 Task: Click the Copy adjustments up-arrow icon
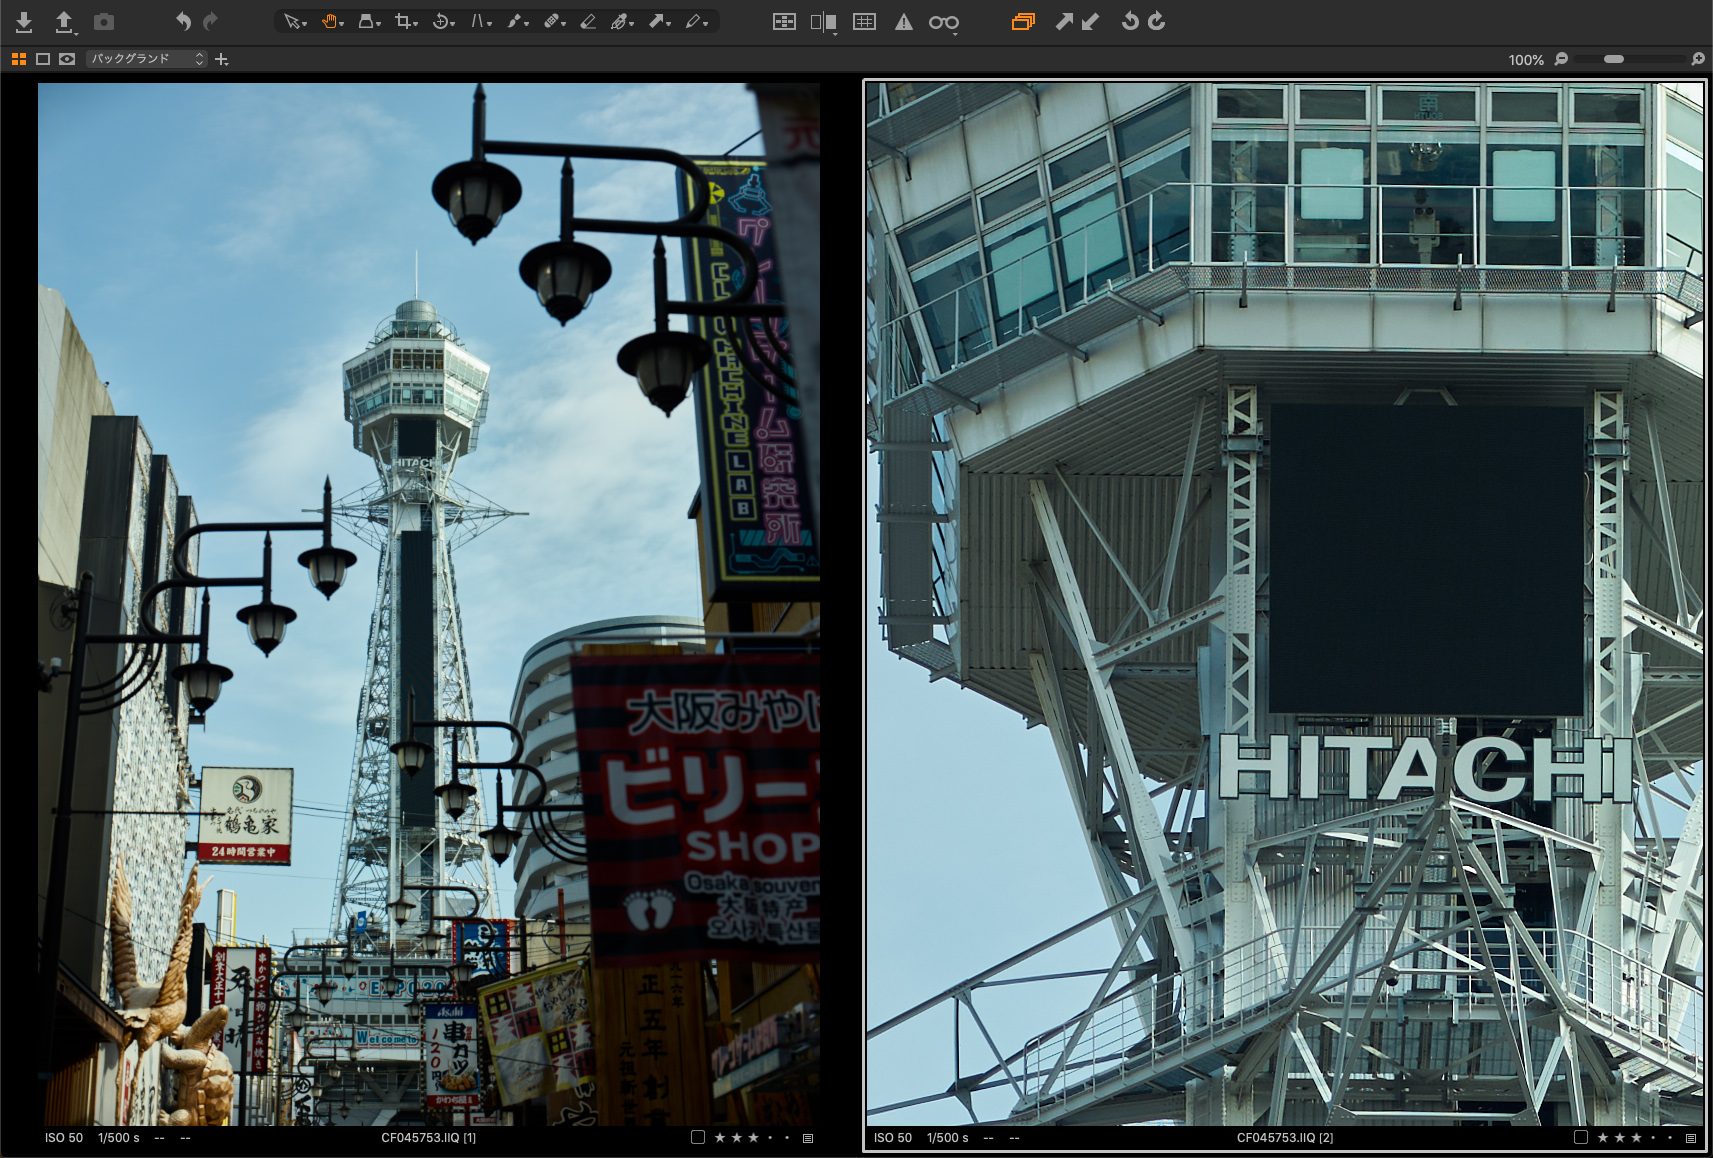tap(1064, 21)
